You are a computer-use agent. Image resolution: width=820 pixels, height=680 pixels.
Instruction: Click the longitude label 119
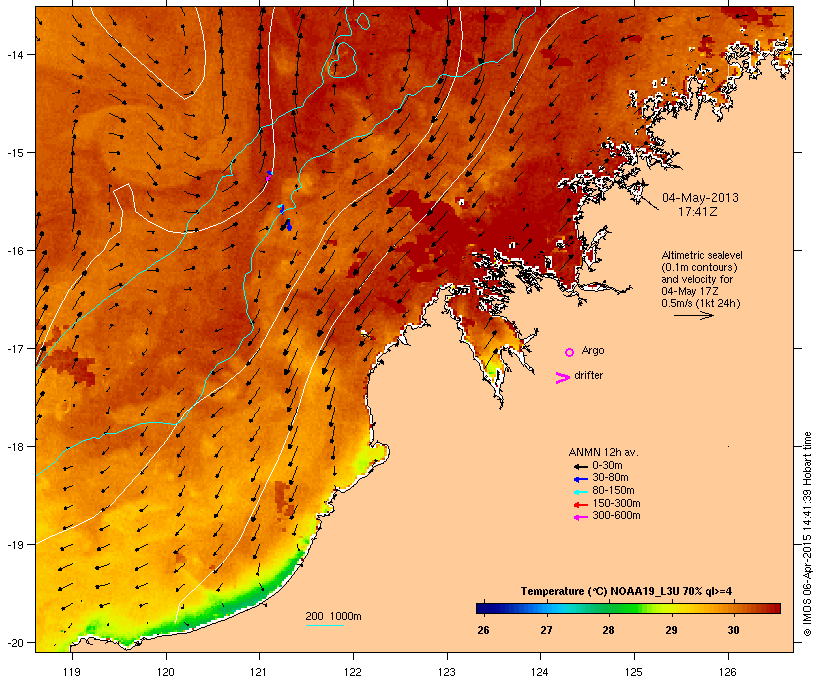[x=72, y=672]
